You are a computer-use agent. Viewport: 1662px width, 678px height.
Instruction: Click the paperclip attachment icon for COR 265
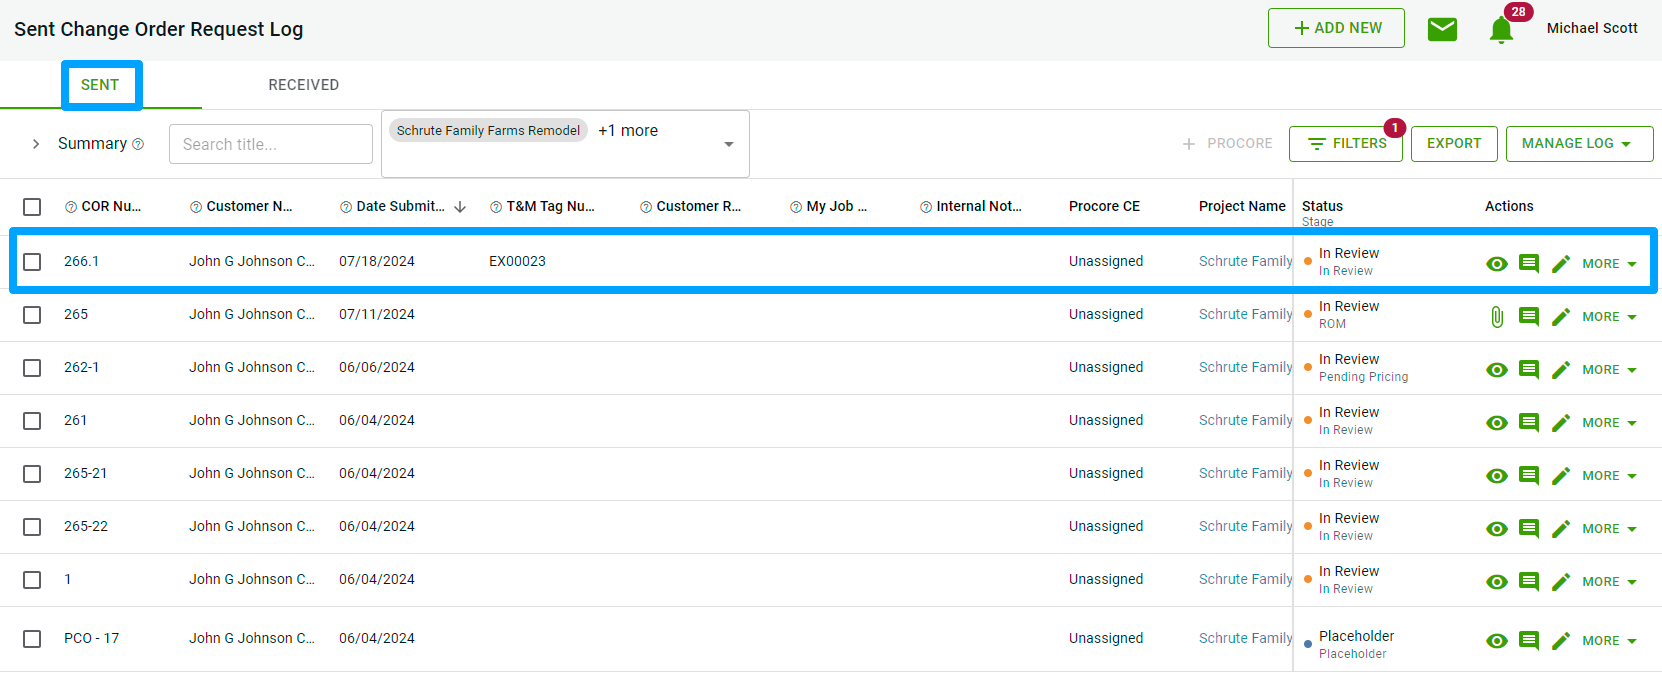(x=1496, y=317)
